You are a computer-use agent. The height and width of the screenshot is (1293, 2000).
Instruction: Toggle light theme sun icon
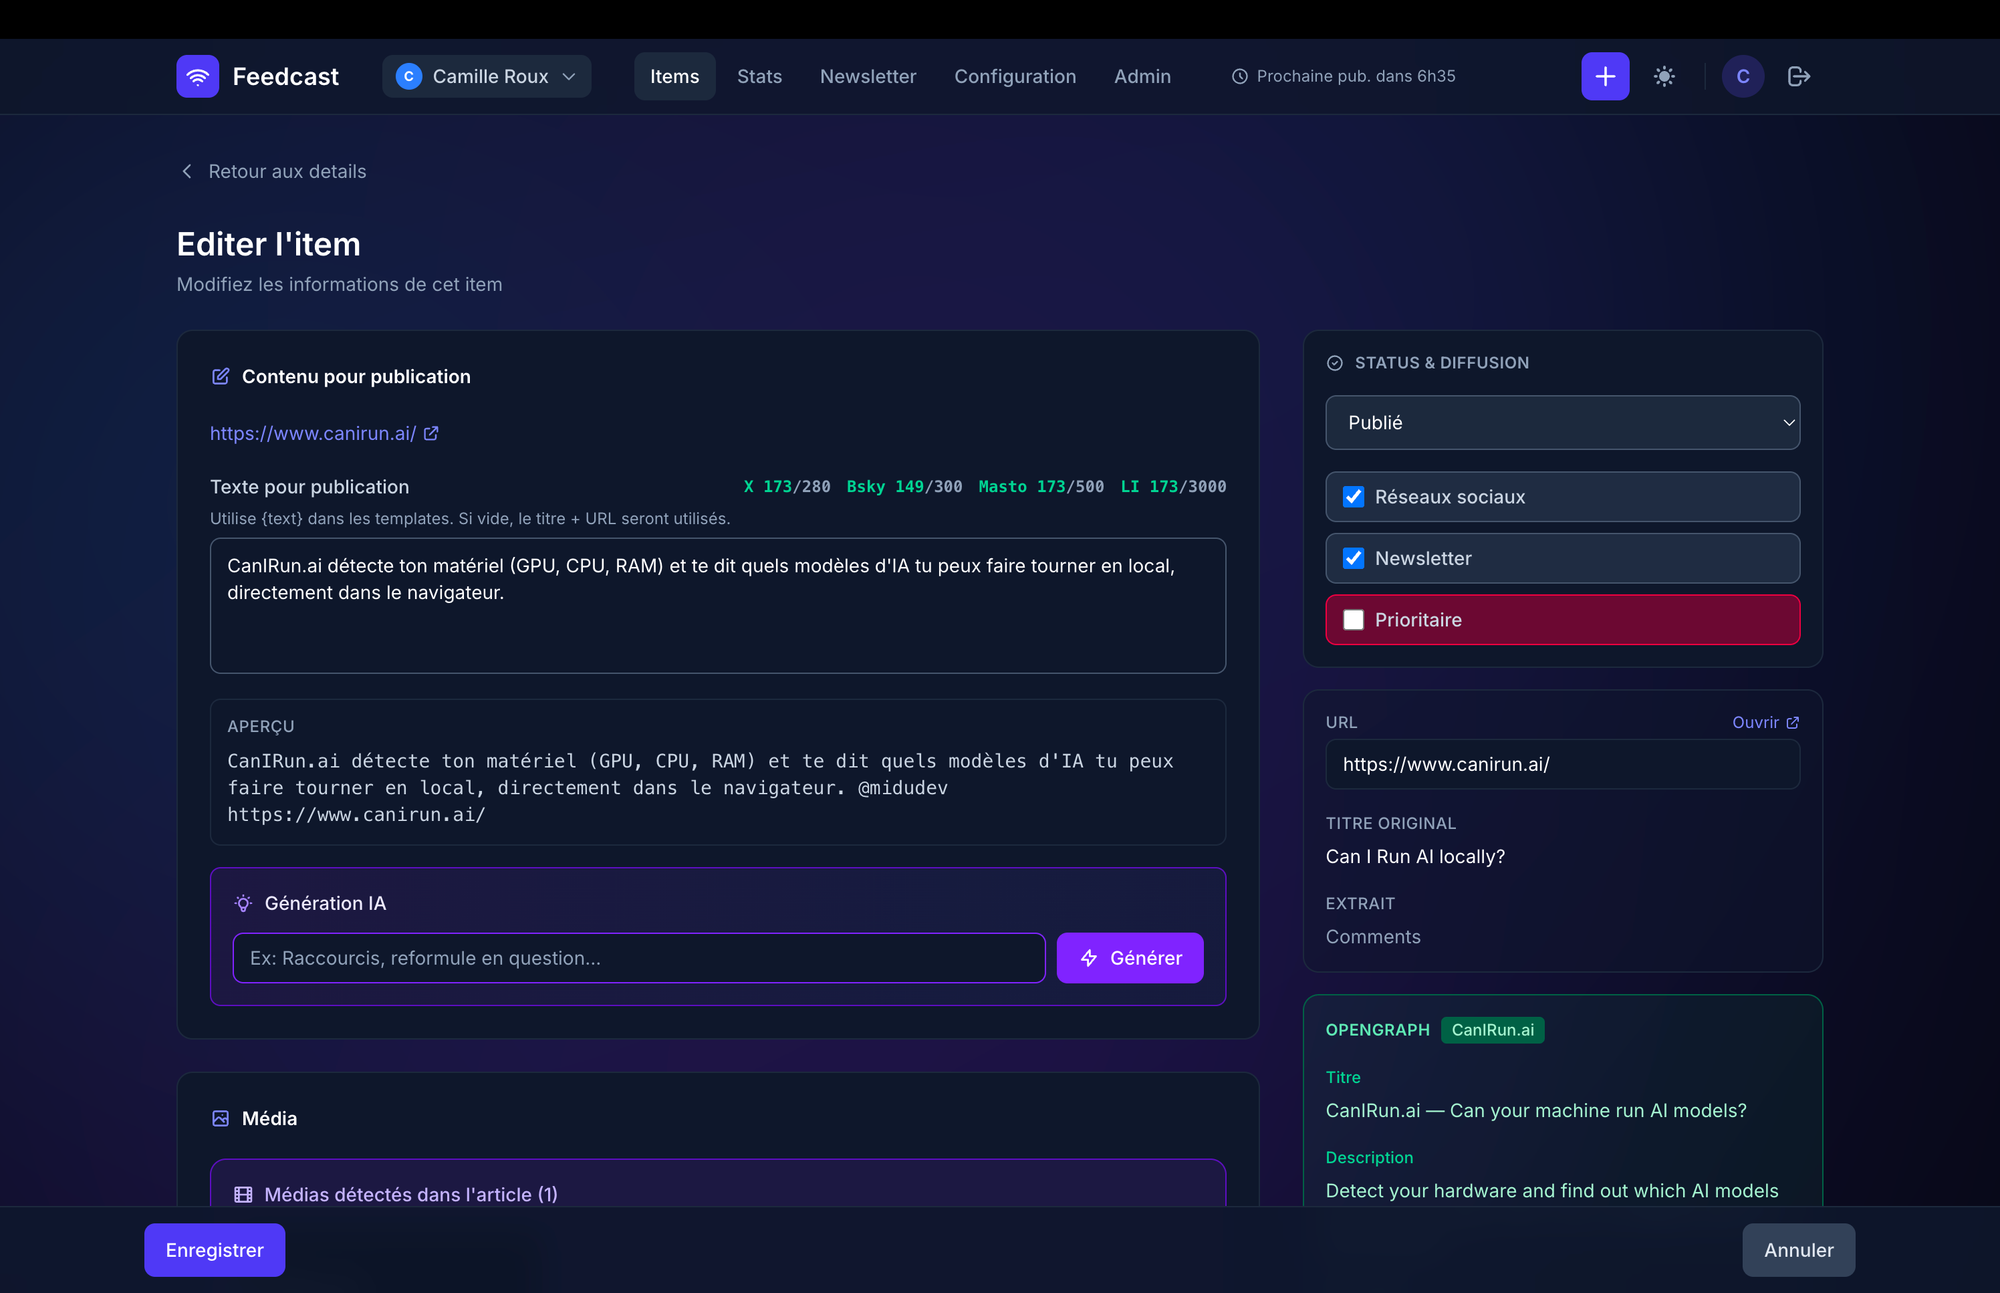coord(1664,76)
